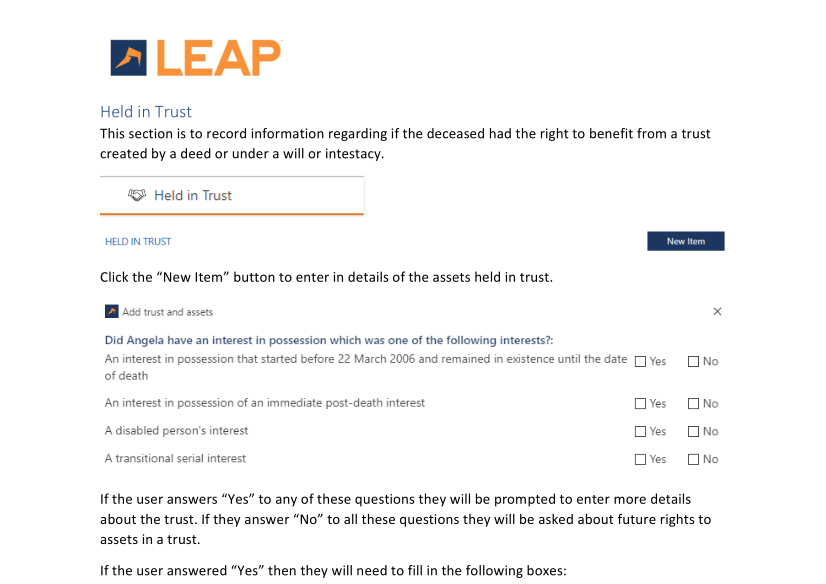
Task: Select No for disabled person's interest
Action: pyautogui.click(x=693, y=432)
